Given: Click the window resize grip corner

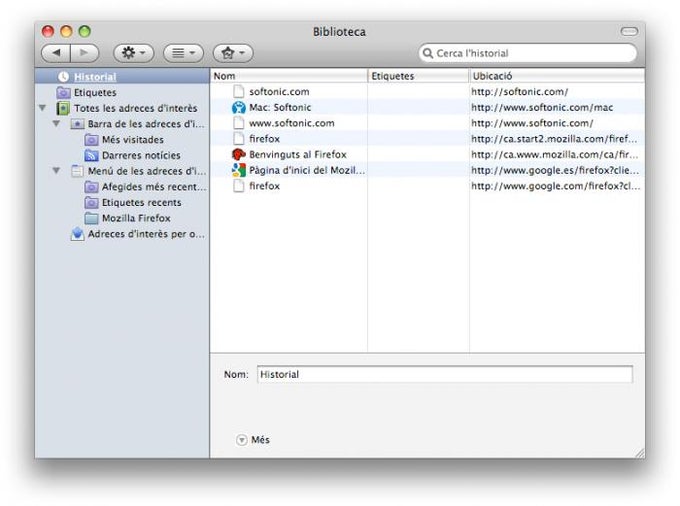Looking at the screenshot, I should [x=640, y=453].
